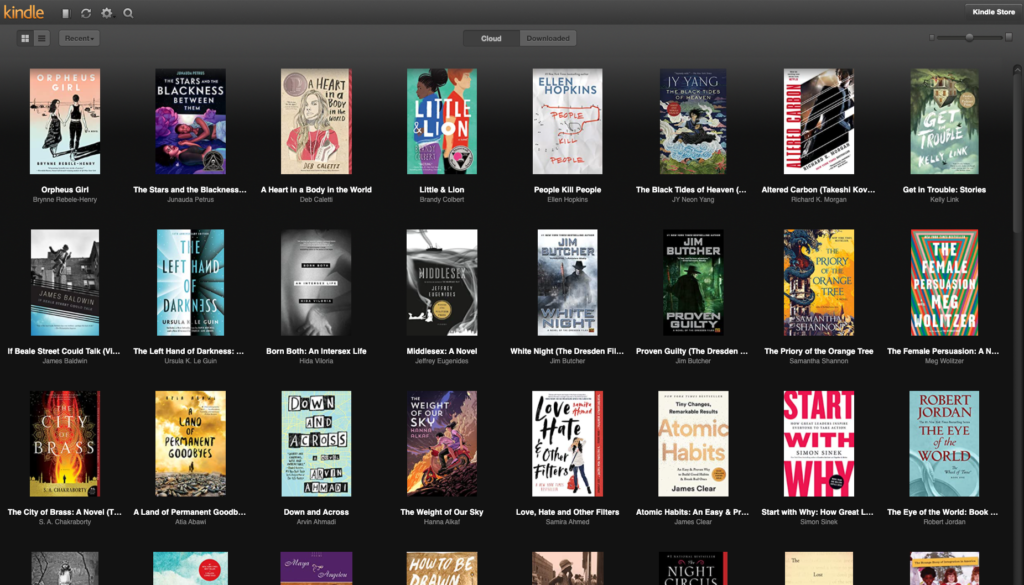This screenshot has height=585, width=1024.
Task: Click the large cover size icon
Action: coord(1007,37)
